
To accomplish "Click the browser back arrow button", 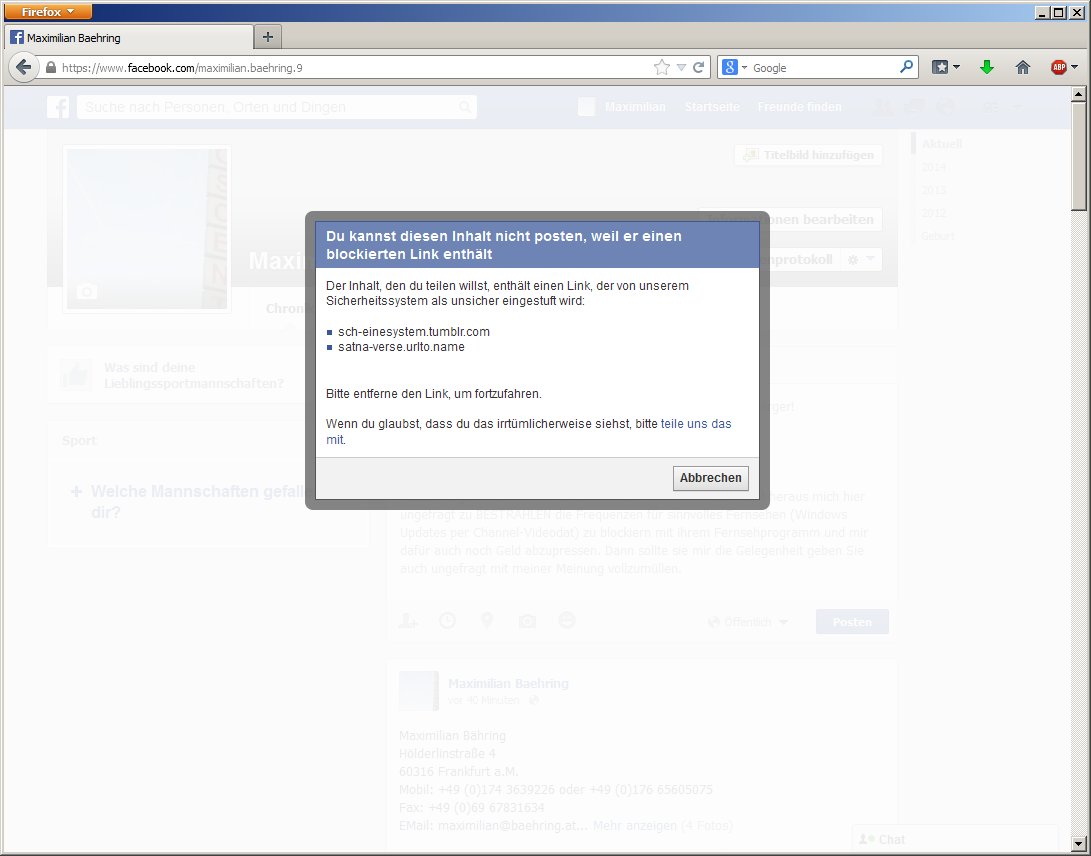I will click(23, 67).
